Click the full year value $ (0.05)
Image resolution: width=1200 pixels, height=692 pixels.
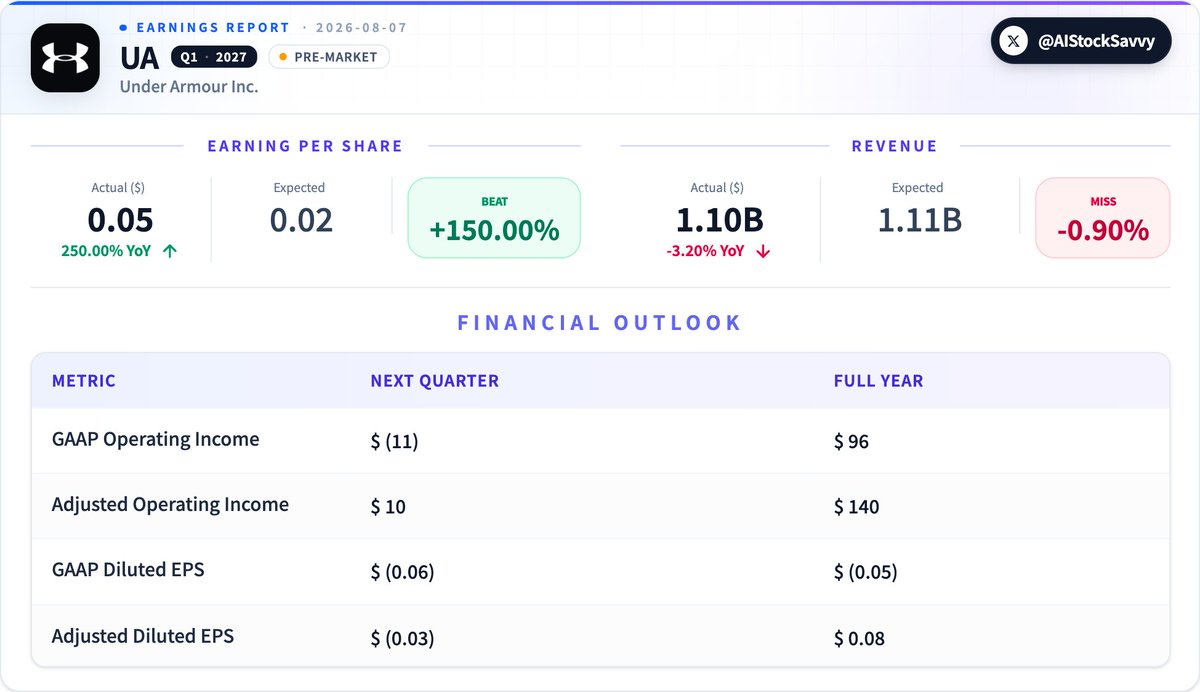pyautogui.click(x=865, y=572)
